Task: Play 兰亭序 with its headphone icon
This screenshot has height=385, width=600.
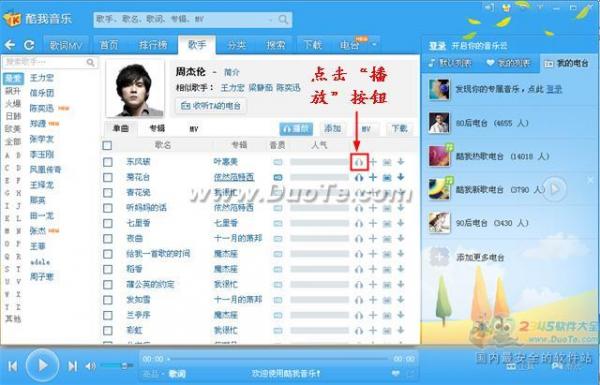Action: coord(359,315)
